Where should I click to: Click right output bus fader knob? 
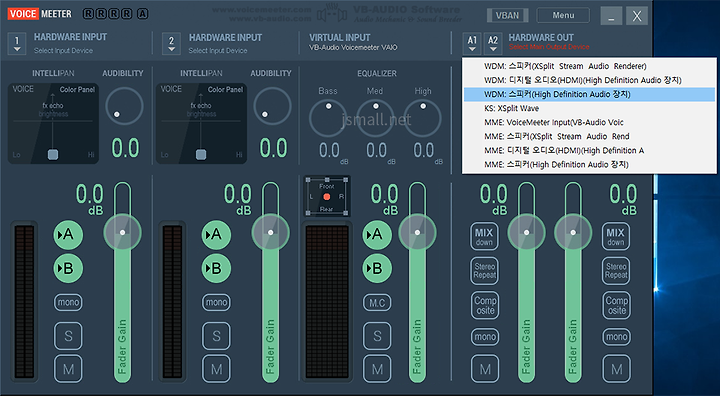point(573,232)
